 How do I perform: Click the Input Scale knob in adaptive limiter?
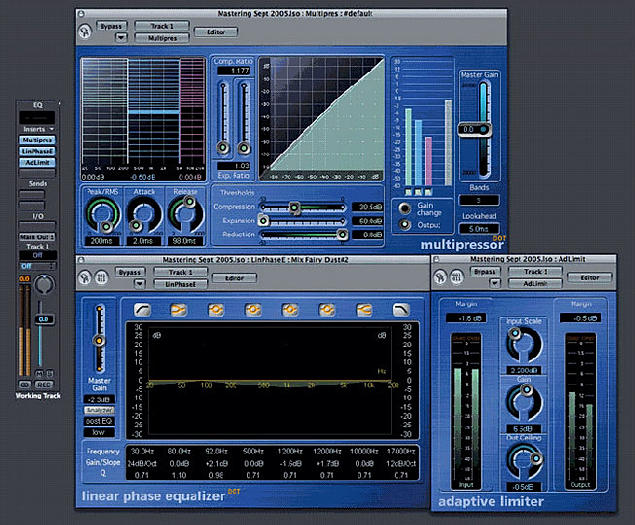(524, 344)
